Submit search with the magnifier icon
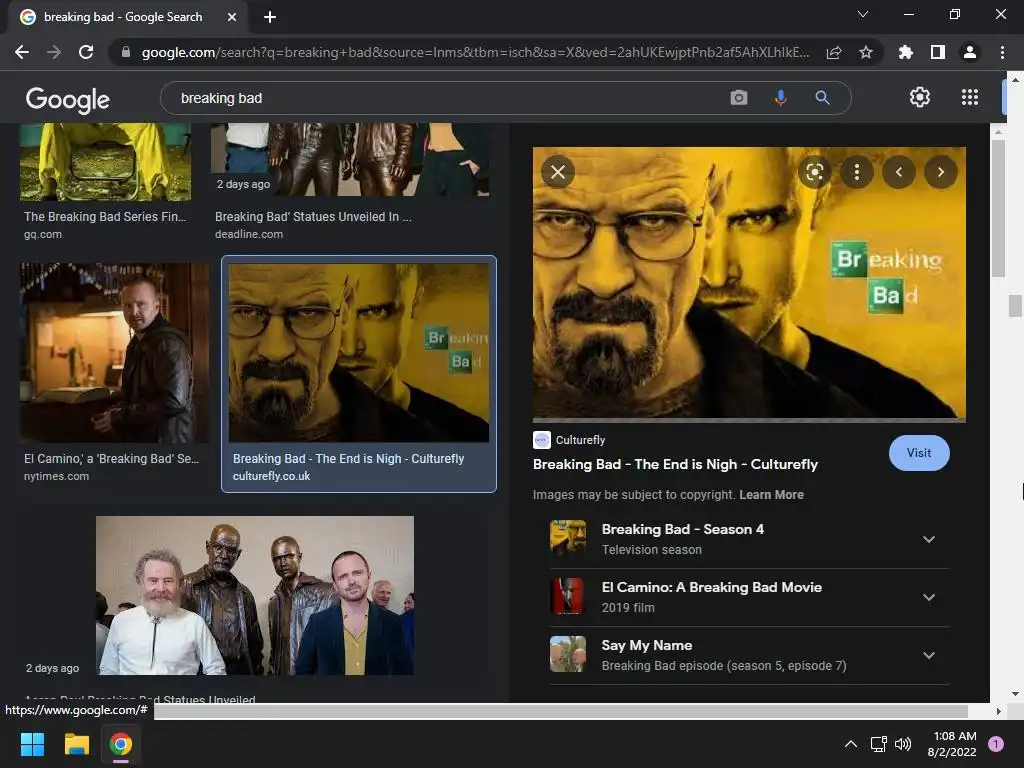The image size is (1024, 768). point(822,98)
